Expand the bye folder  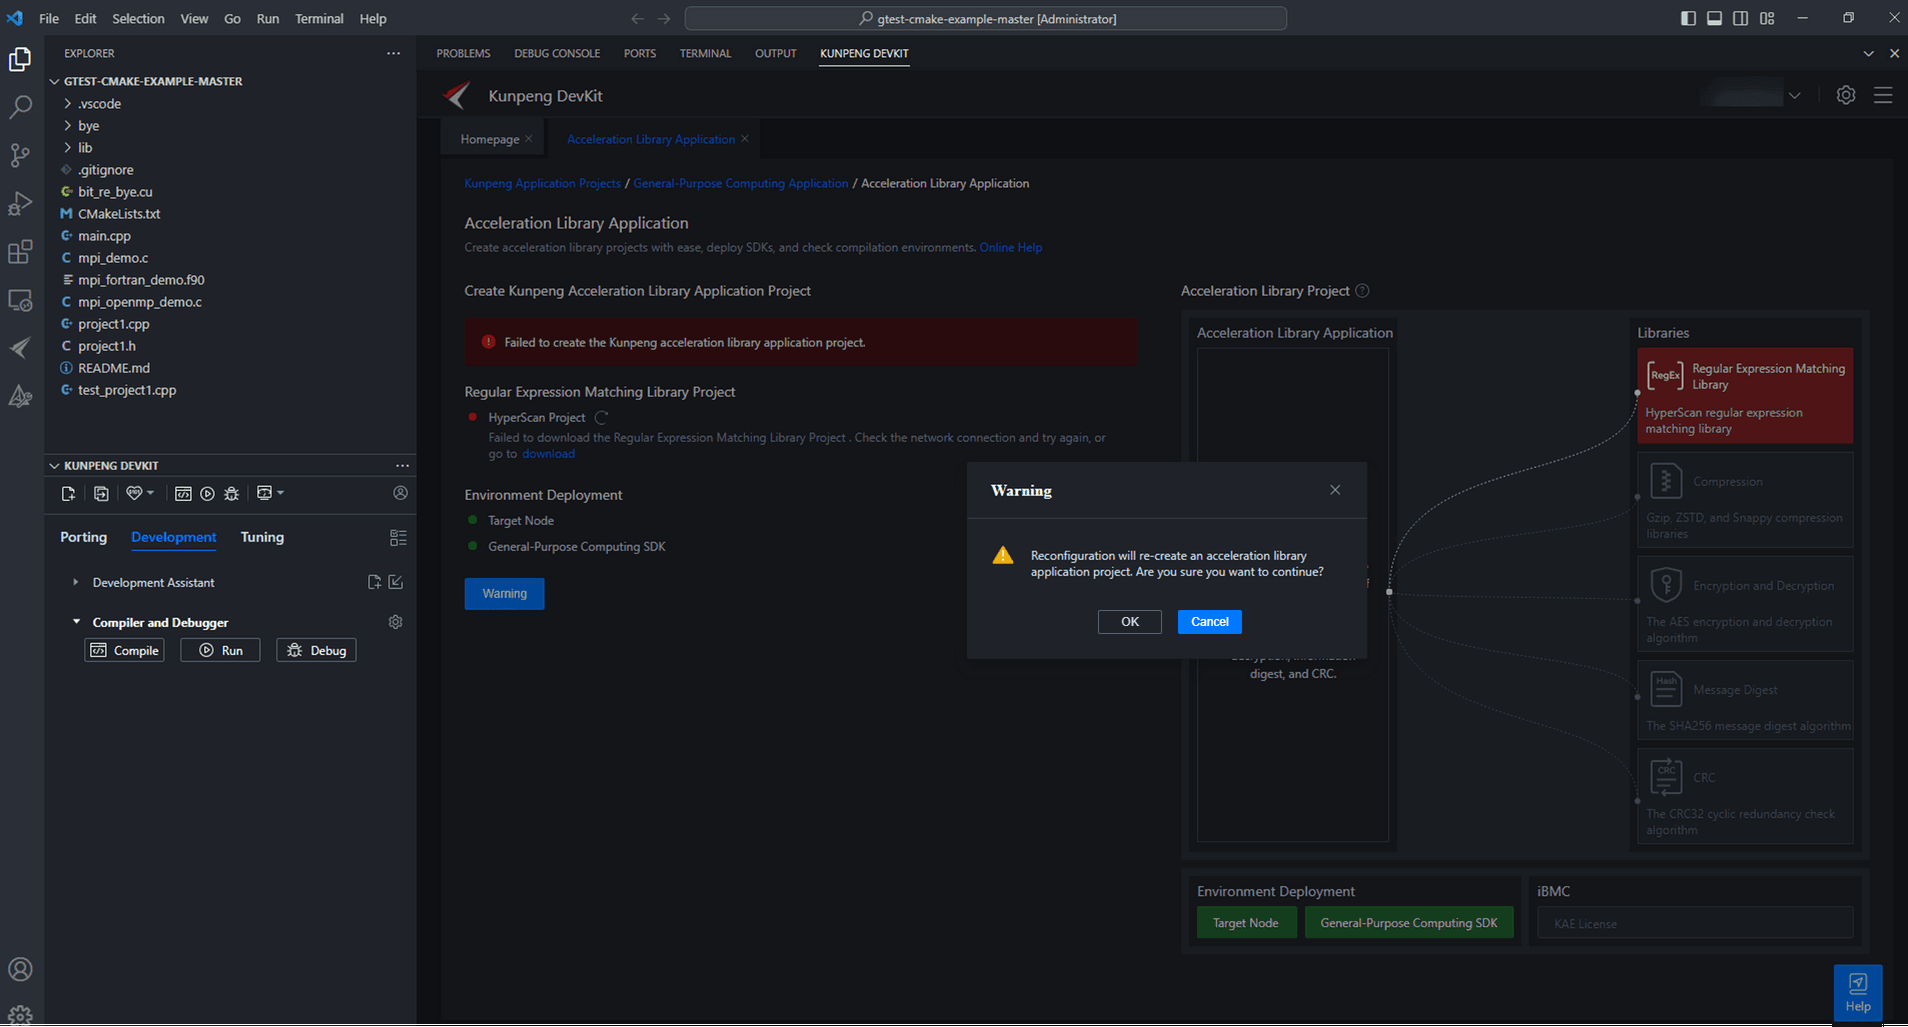68,126
